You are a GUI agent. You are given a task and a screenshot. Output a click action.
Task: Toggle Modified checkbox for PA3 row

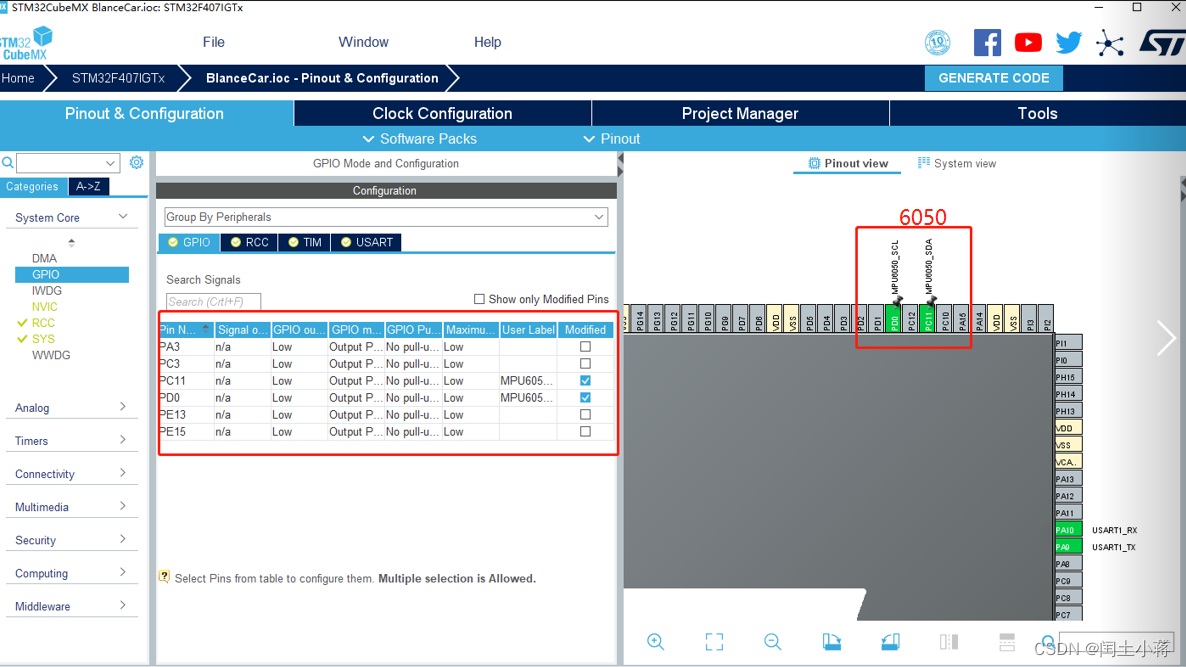point(585,346)
